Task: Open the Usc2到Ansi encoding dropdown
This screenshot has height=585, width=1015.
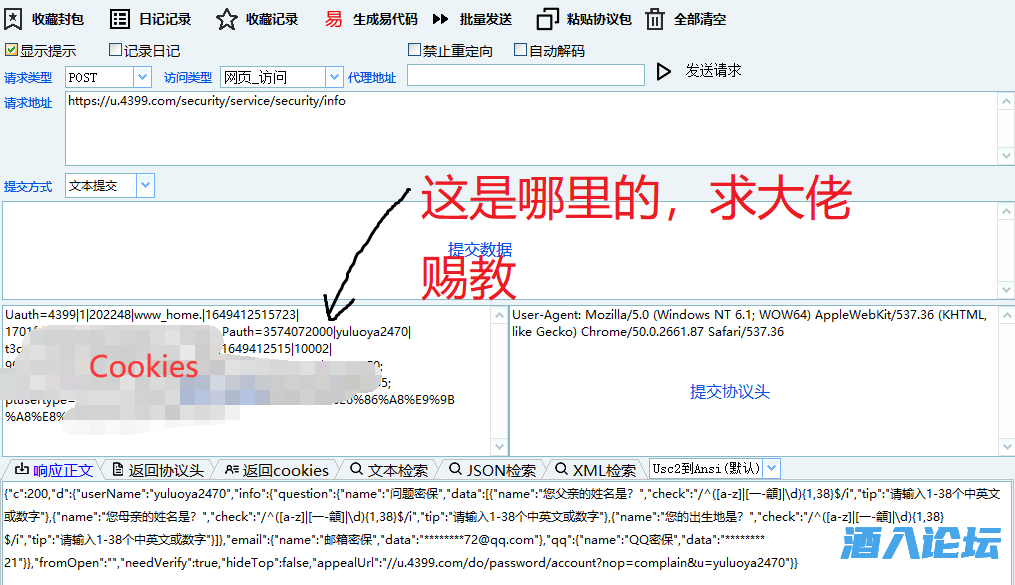Action: [772, 468]
